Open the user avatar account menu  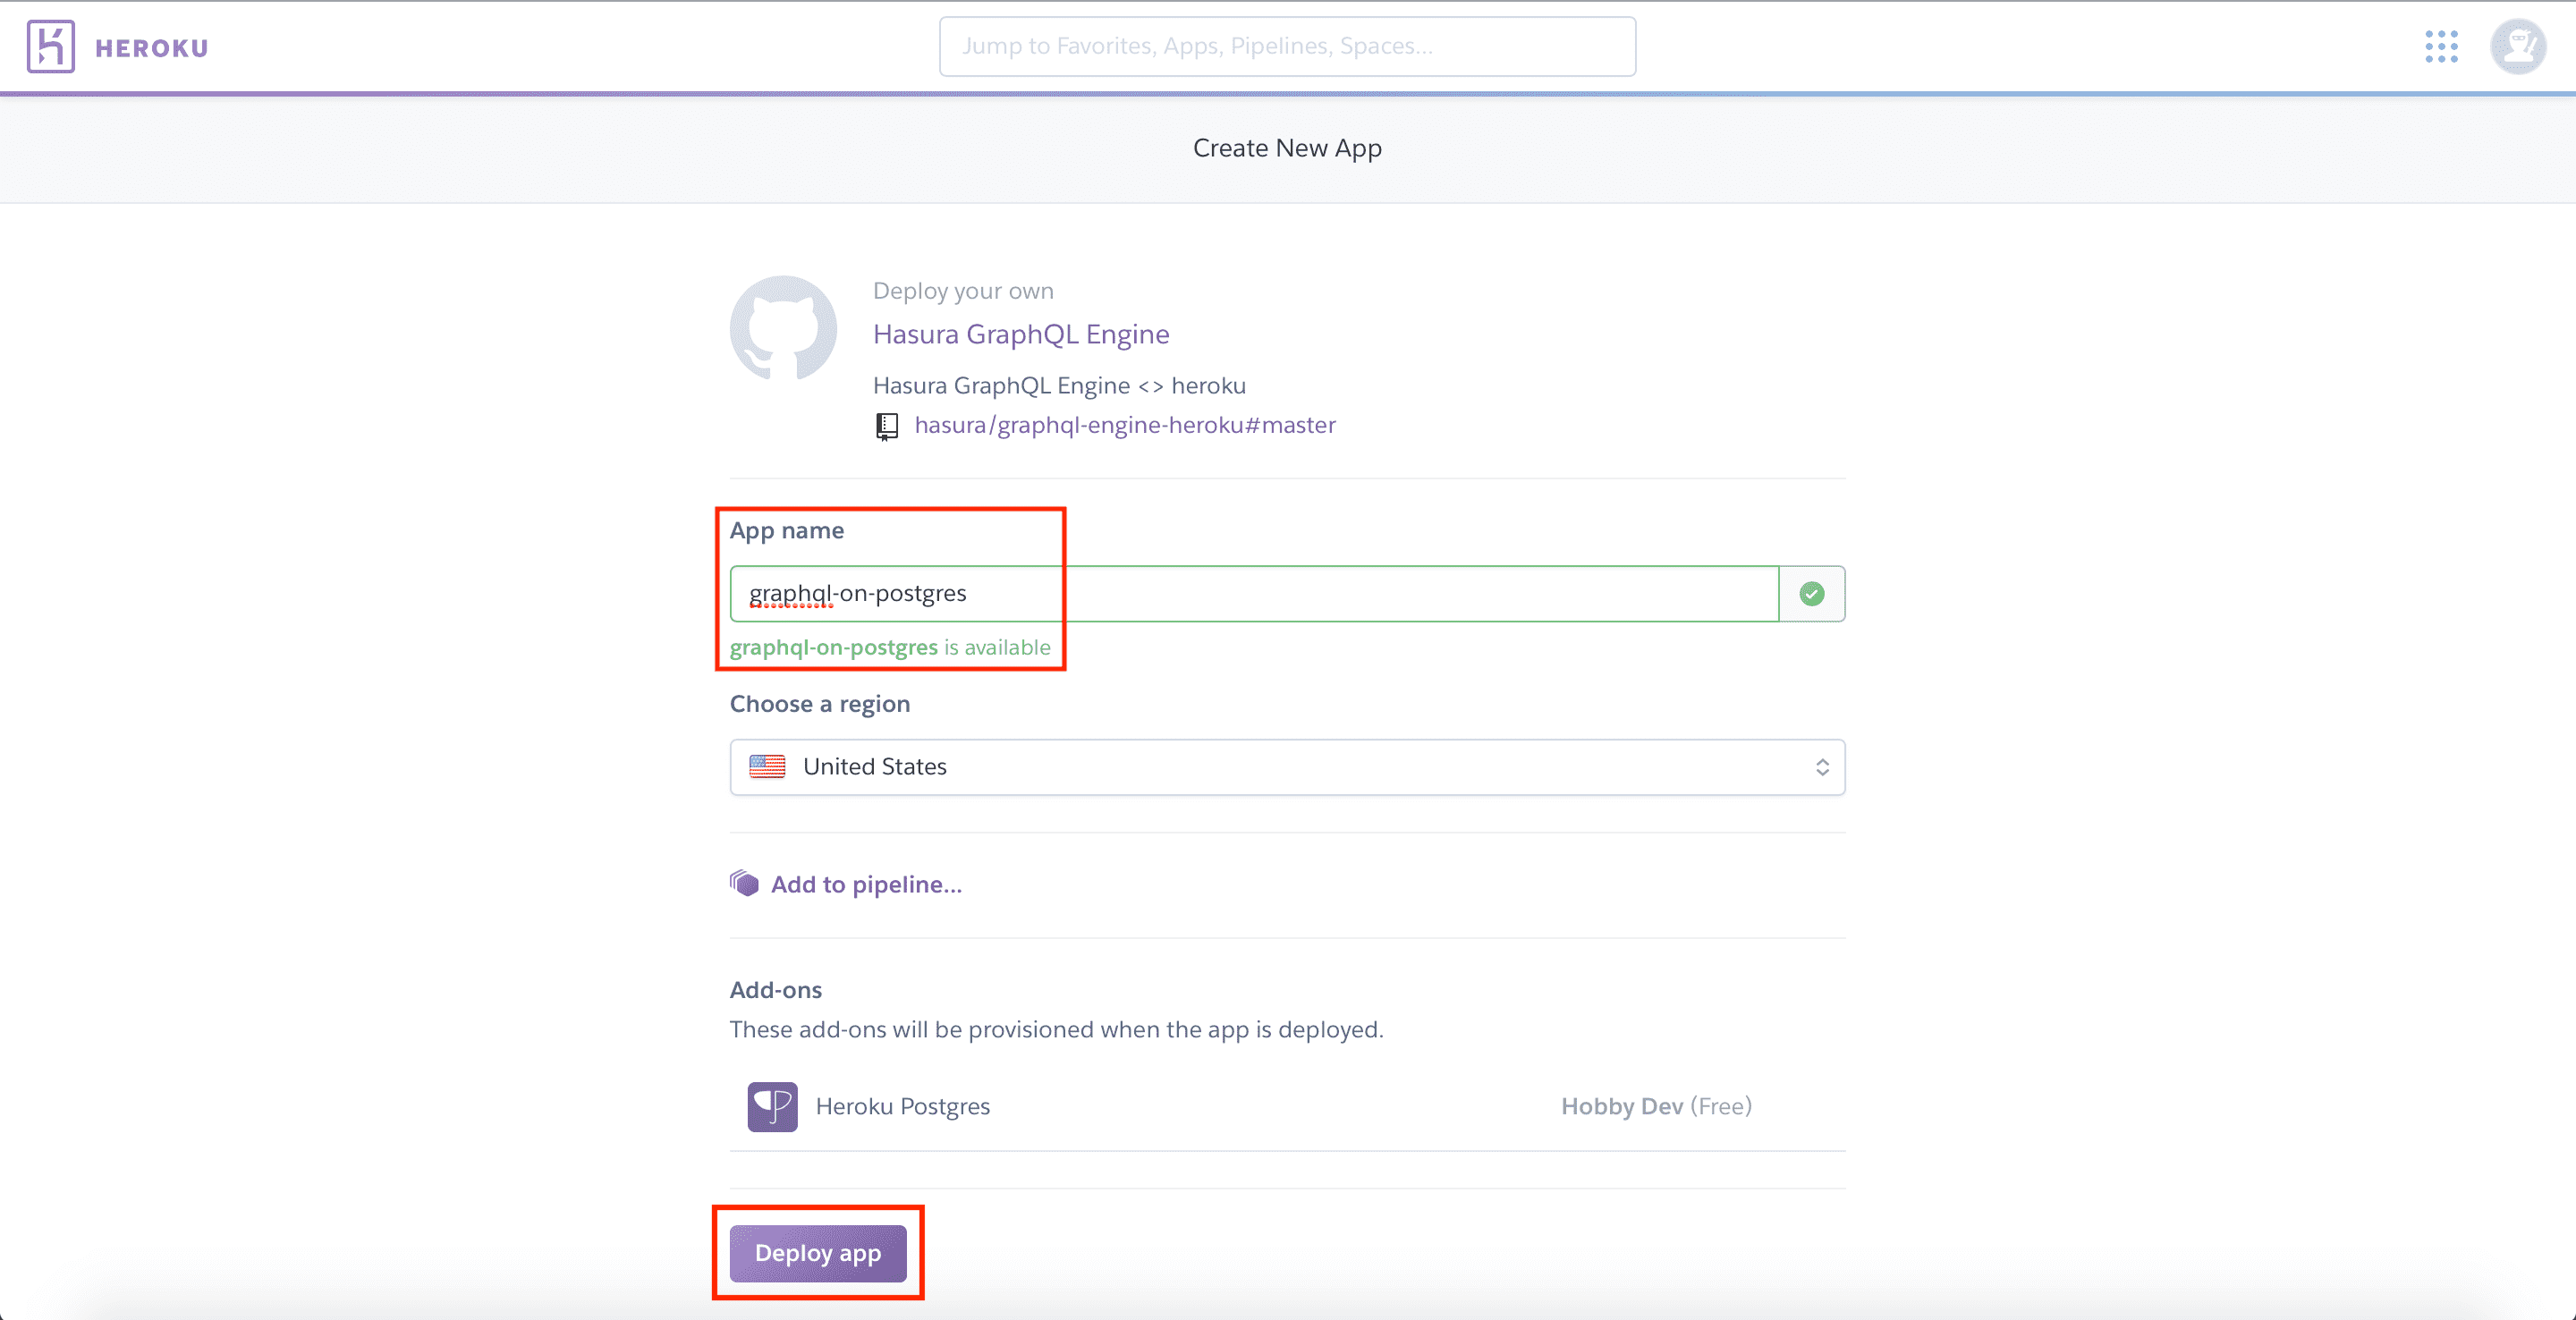[x=2517, y=47]
